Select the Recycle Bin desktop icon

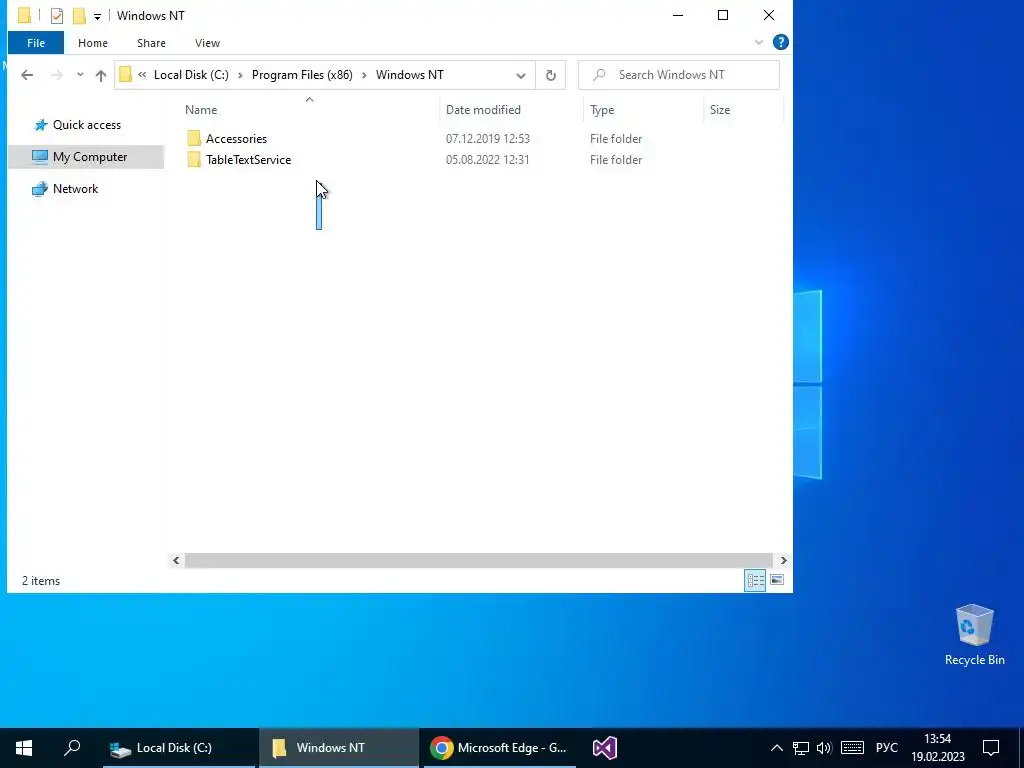tap(974, 635)
